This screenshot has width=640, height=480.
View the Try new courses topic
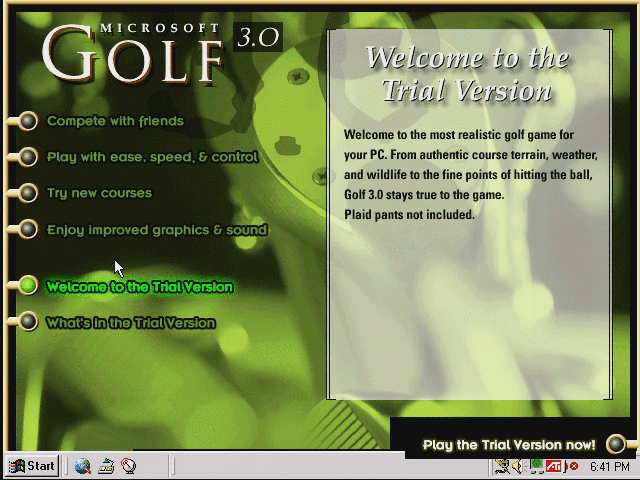99,193
